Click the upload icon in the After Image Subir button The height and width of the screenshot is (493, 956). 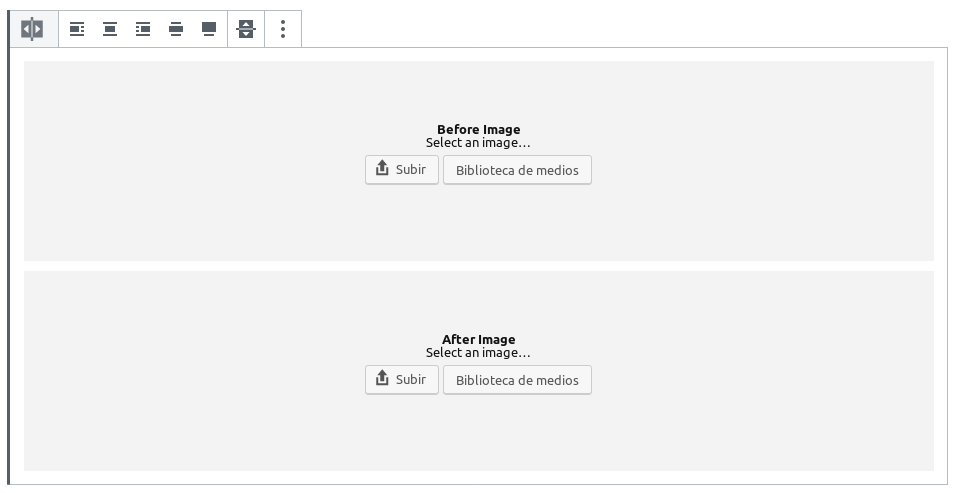382,379
